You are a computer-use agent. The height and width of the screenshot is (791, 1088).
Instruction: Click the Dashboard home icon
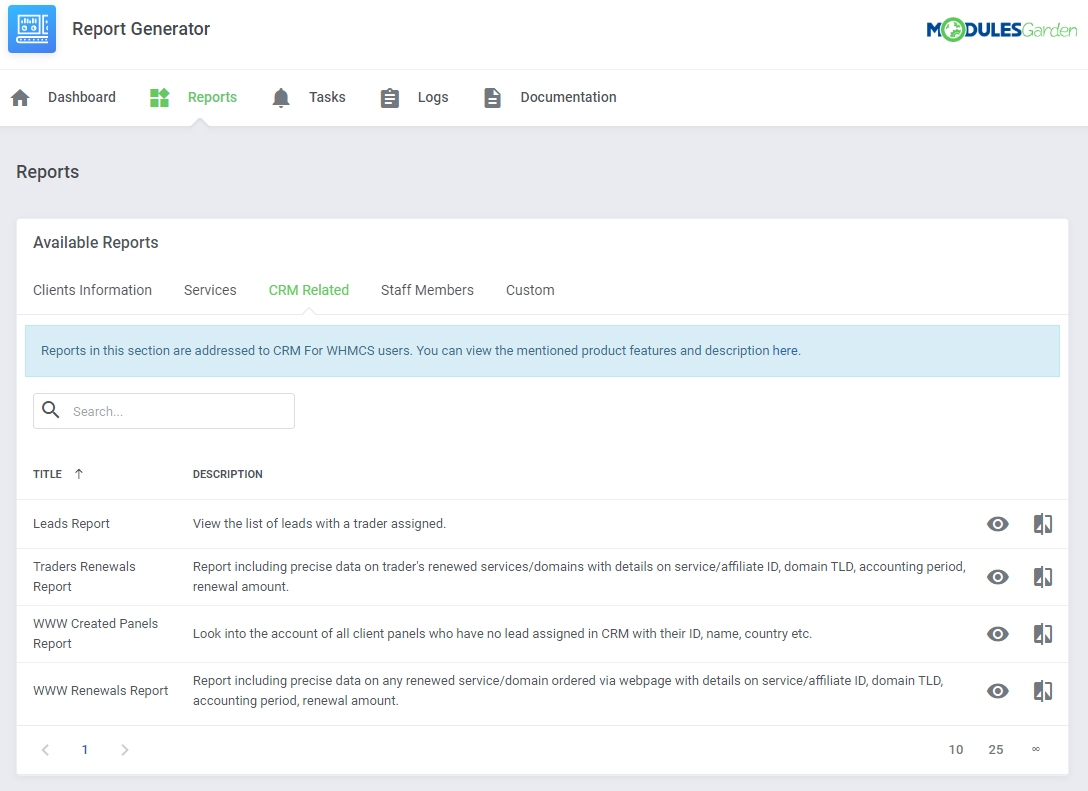tap(21, 98)
